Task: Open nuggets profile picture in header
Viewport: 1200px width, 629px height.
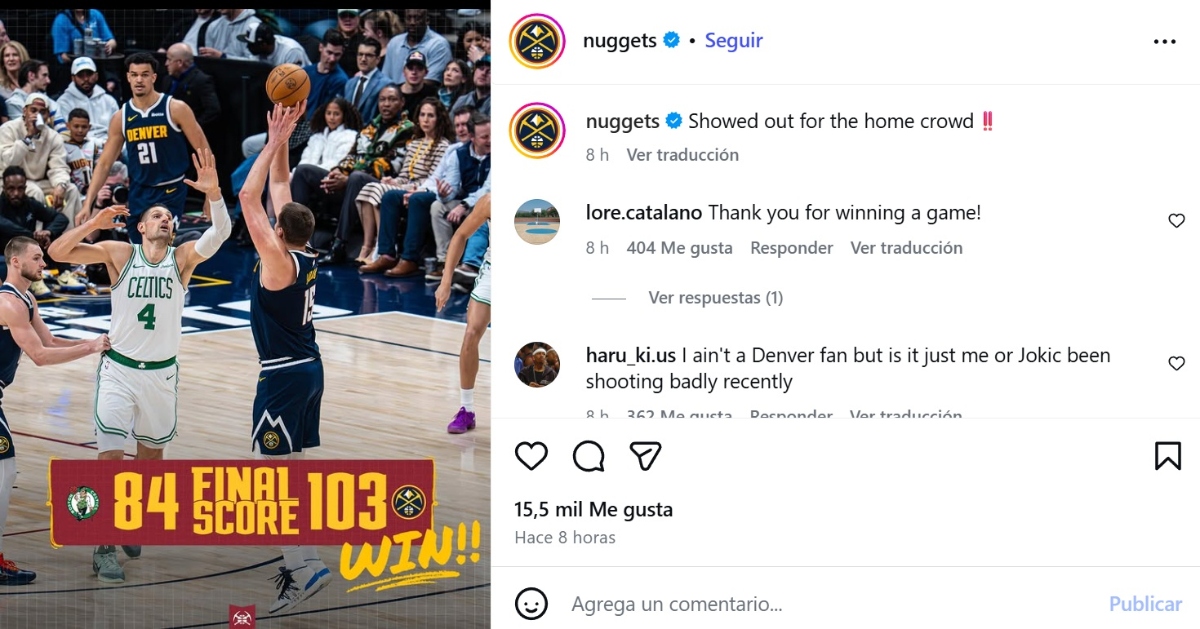Action: pos(538,42)
